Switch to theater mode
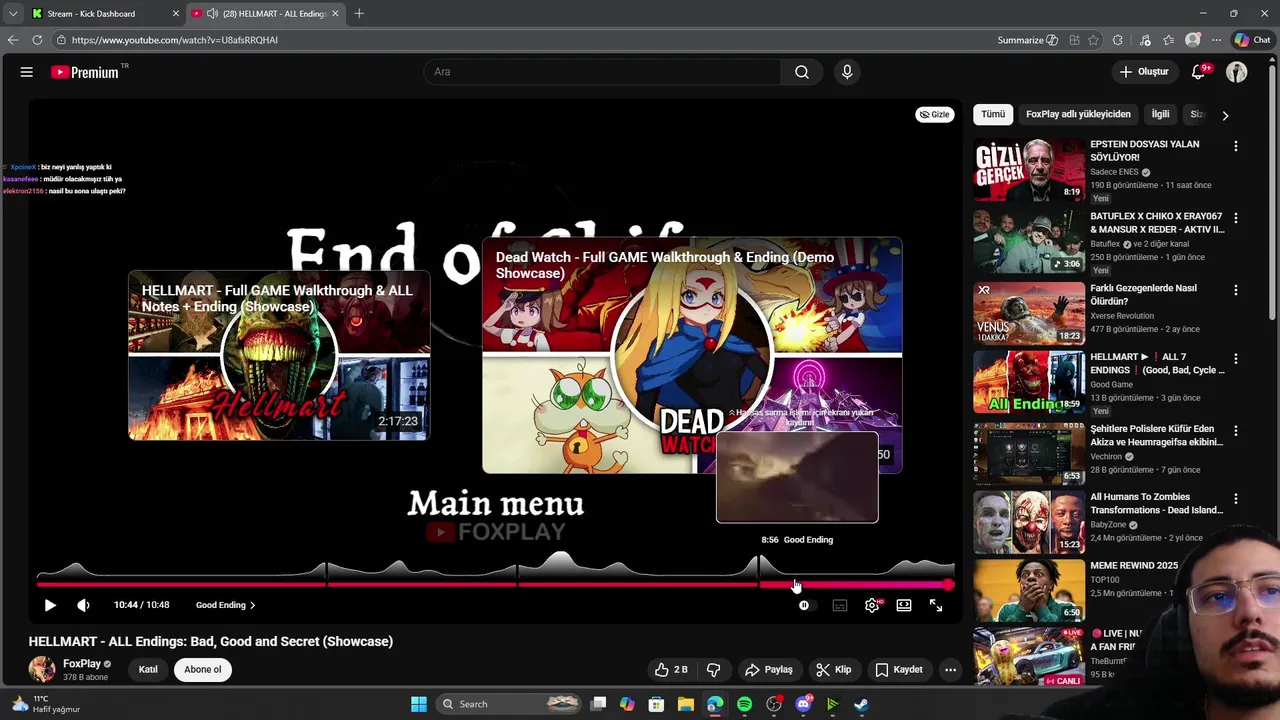The image size is (1280, 720). [904, 605]
